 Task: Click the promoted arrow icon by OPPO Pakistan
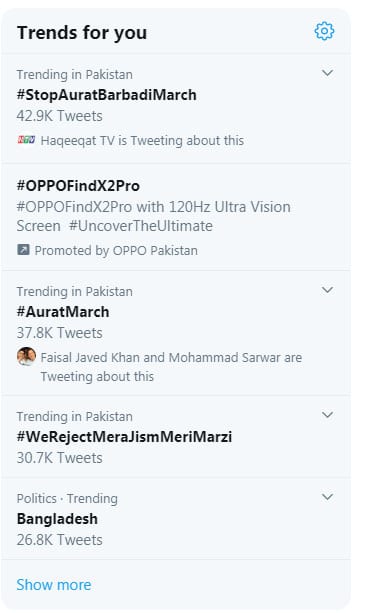[23, 249]
